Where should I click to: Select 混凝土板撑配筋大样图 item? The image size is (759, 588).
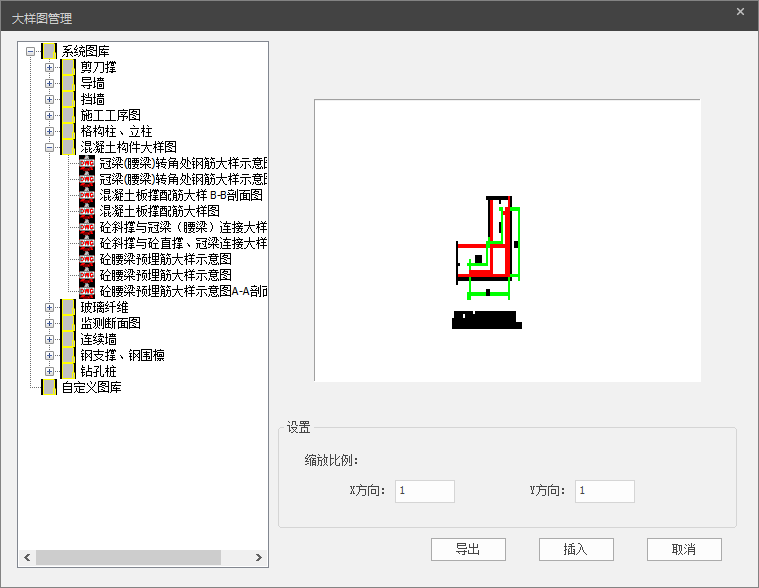pyautogui.click(x=160, y=211)
